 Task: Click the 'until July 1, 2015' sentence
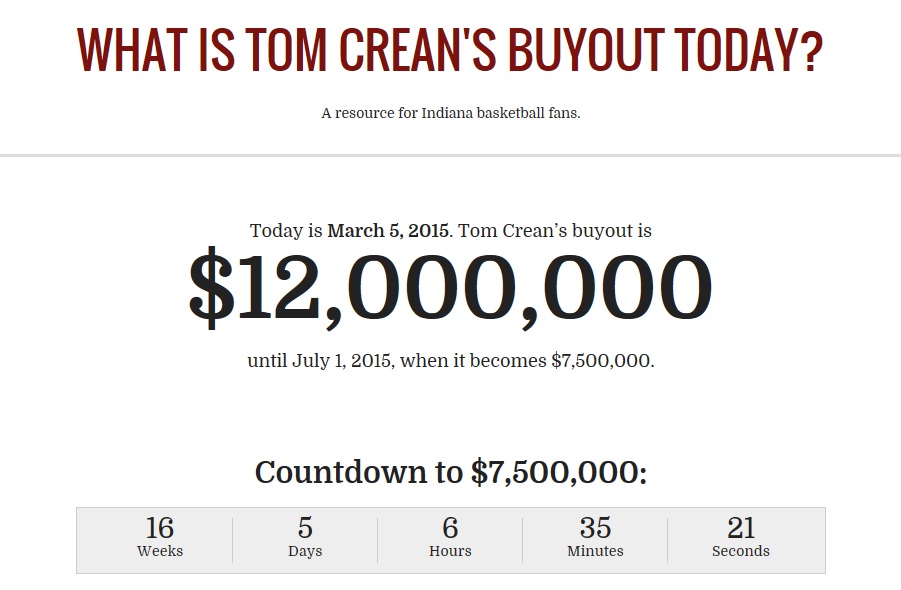pyautogui.click(x=450, y=361)
